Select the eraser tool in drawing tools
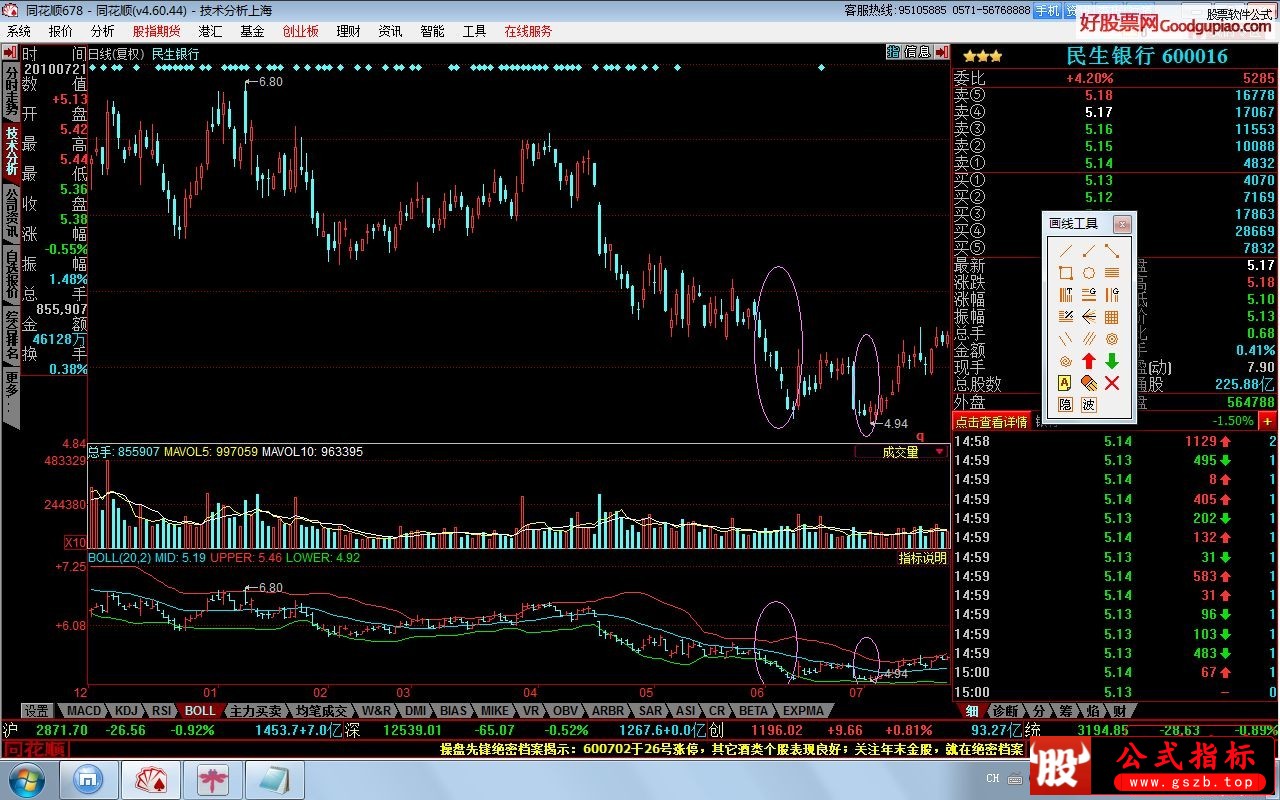The width and height of the screenshot is (1280, 800). pos(1089,383)
